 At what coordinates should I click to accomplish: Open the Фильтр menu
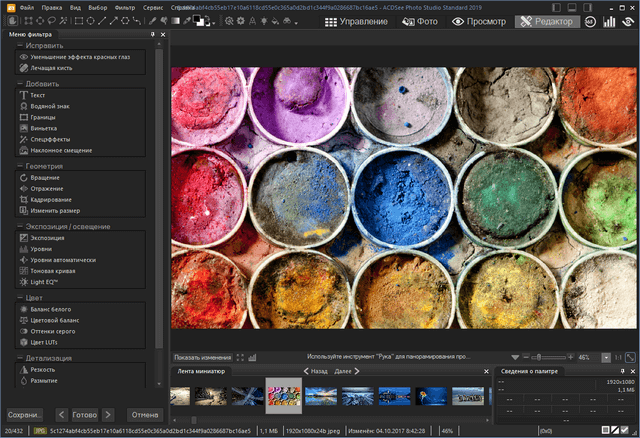124,6
